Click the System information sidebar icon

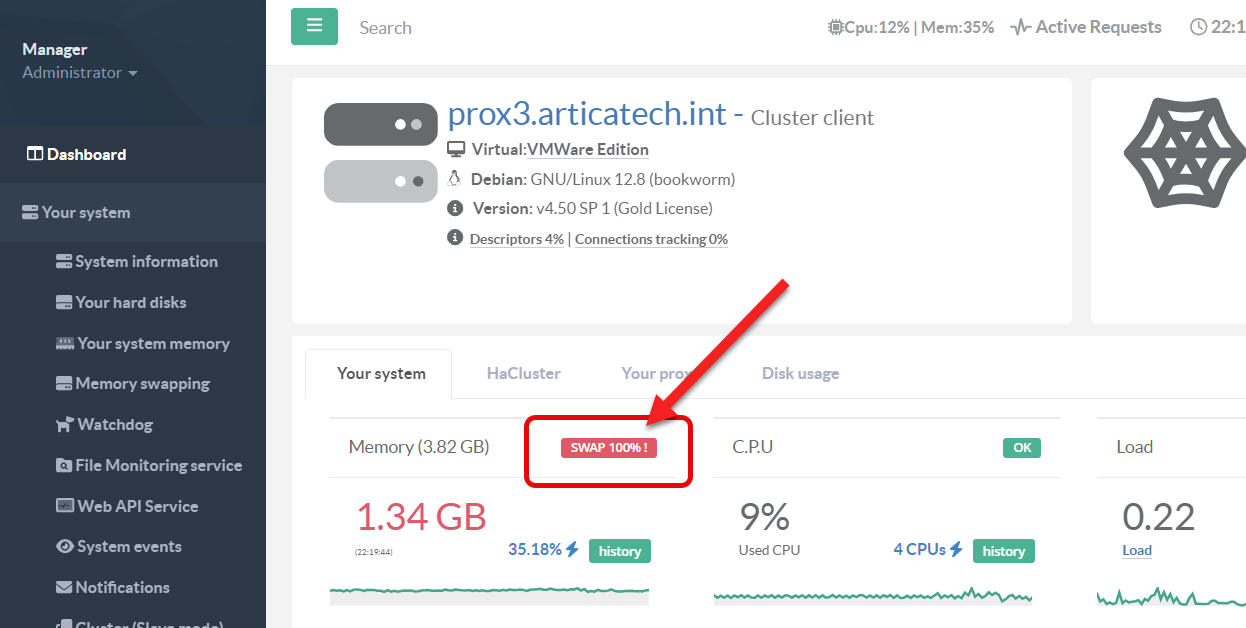point(64,262)
